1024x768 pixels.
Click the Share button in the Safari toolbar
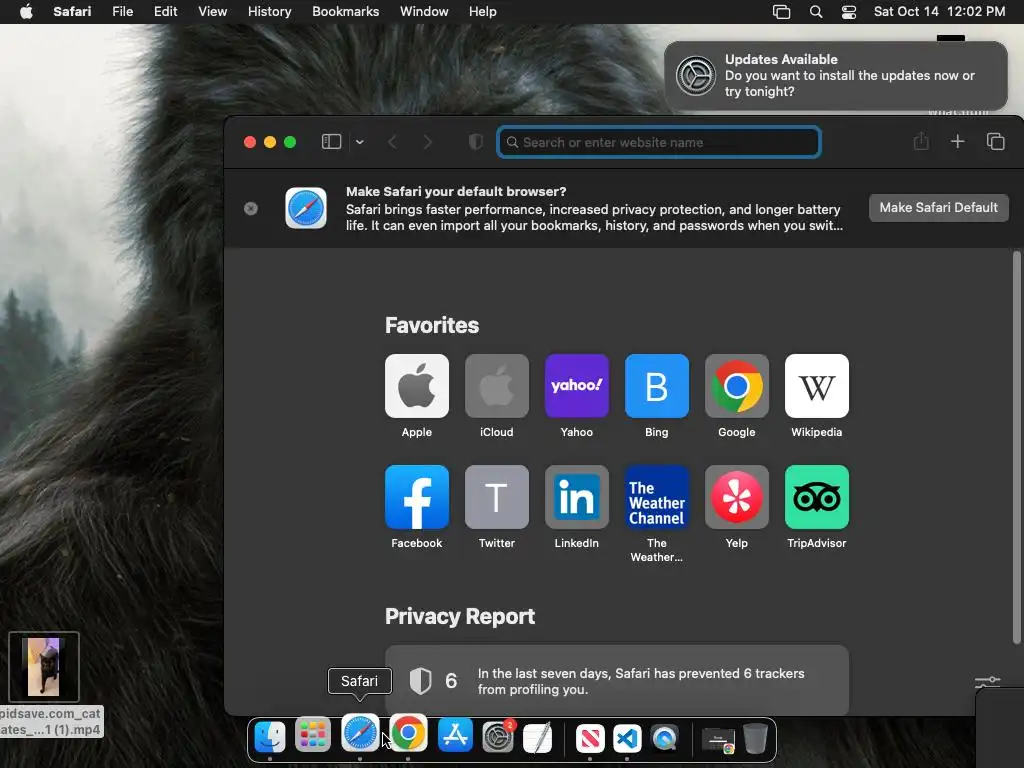pyautogui.click(x=921, y=141)
